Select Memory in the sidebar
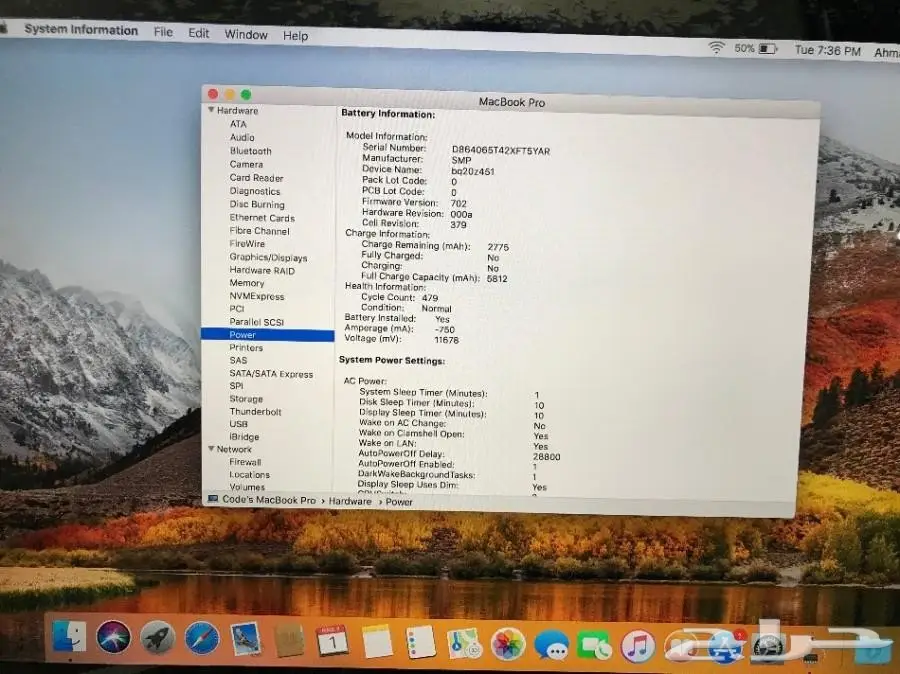 pos(247,283)
